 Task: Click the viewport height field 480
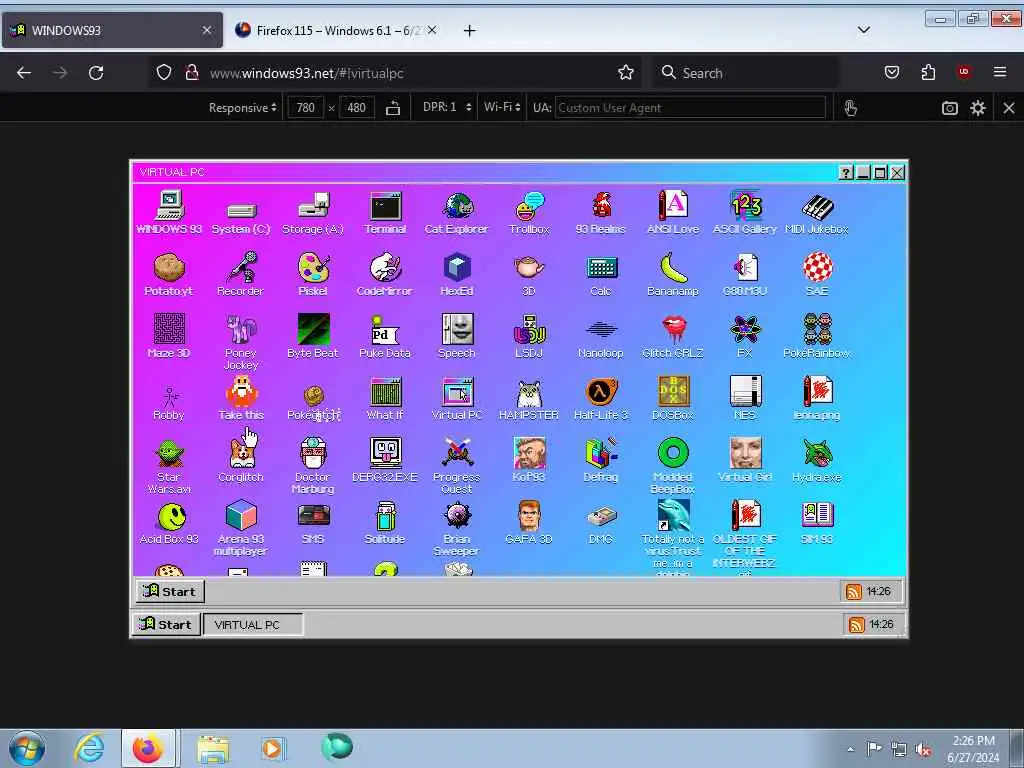tap(357, 108)
